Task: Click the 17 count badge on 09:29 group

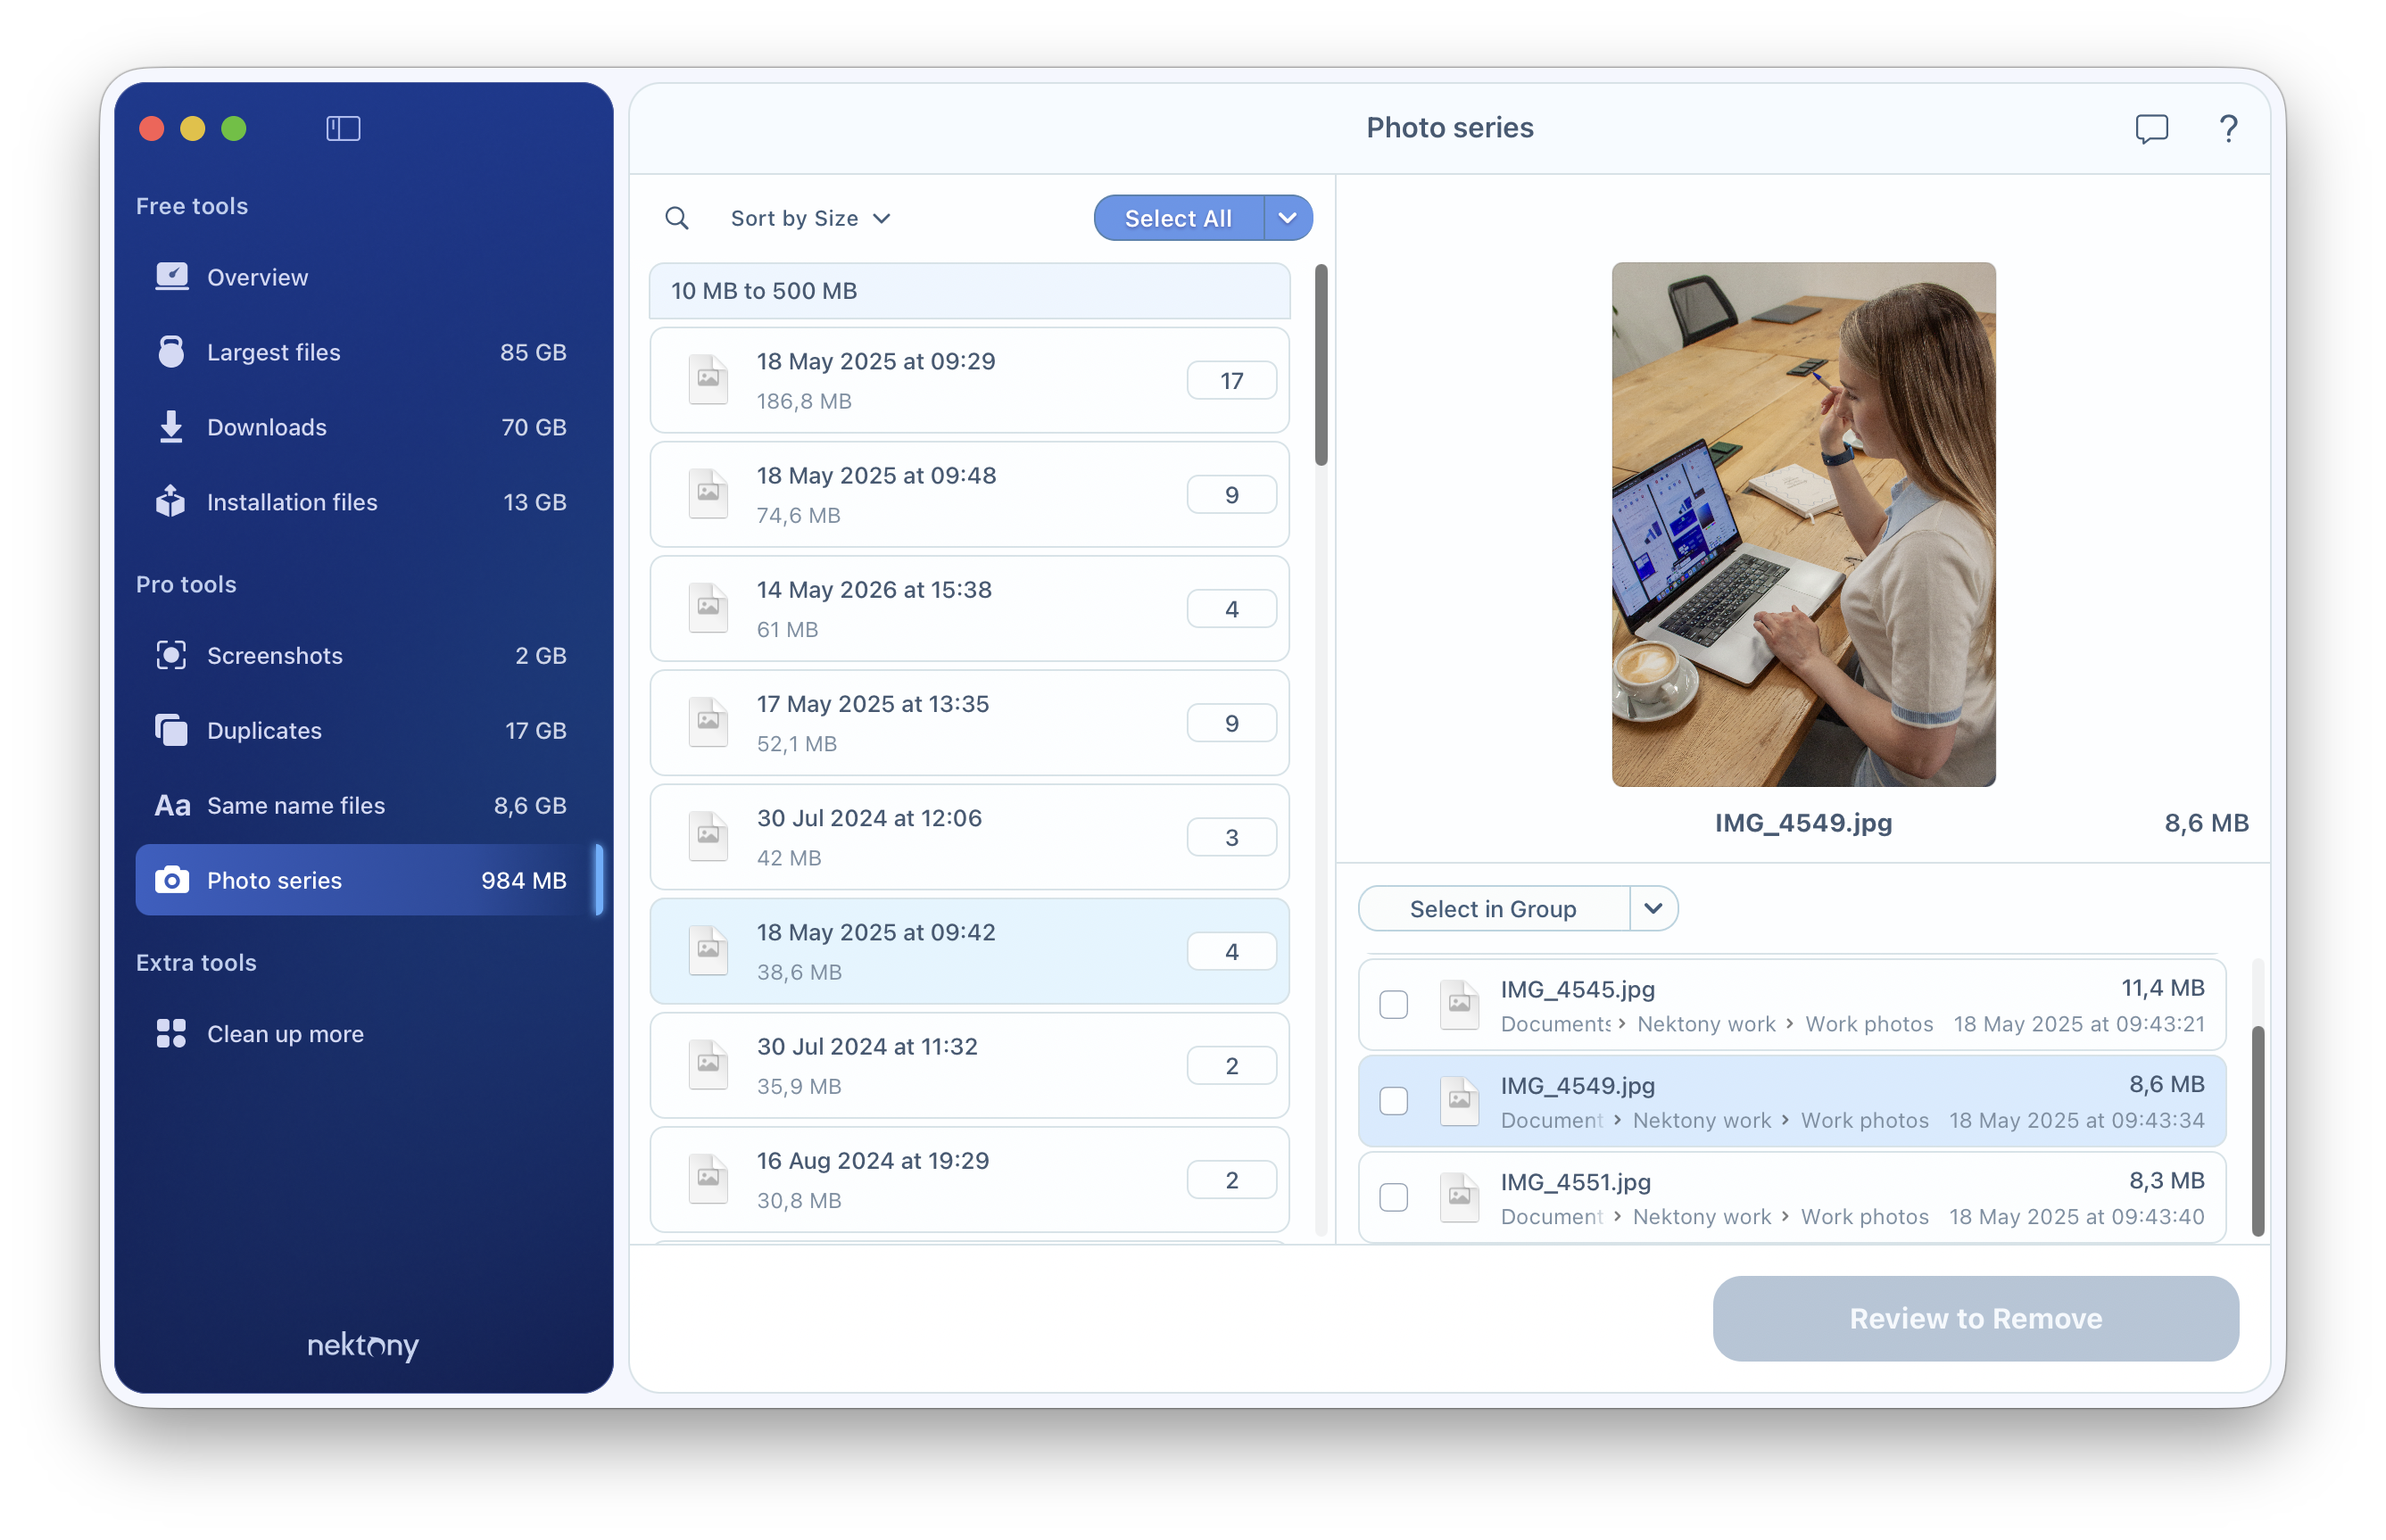Action: (1231, 380)
